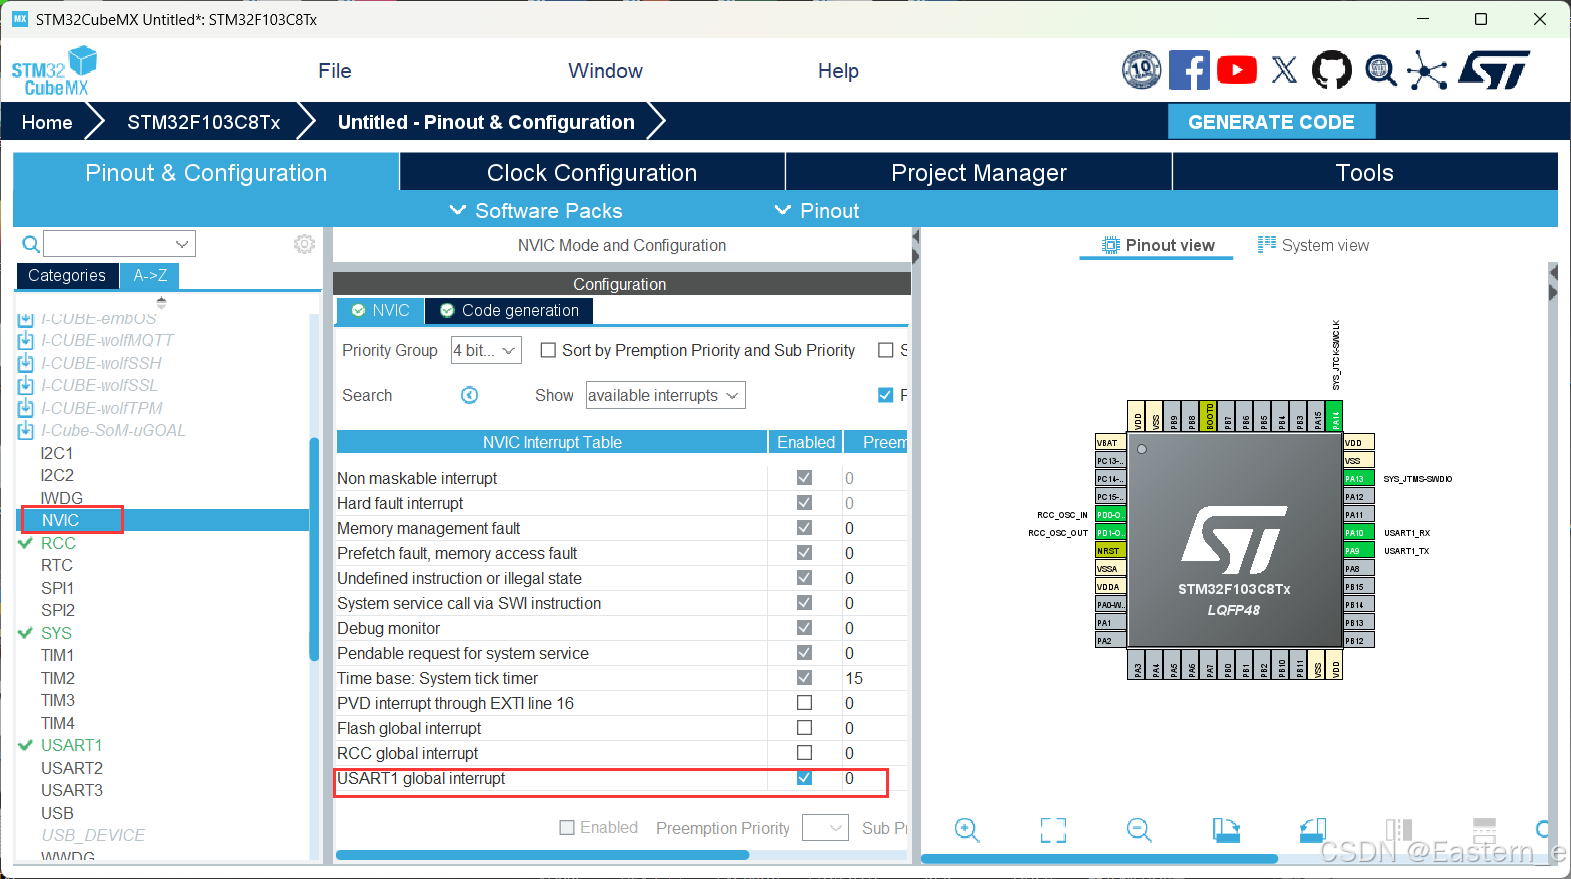Click the download icon next to I-CUBE-wolfTPM
This screenshot has height=879, width=1571.
pyautogui.click(x=26, y=408)
